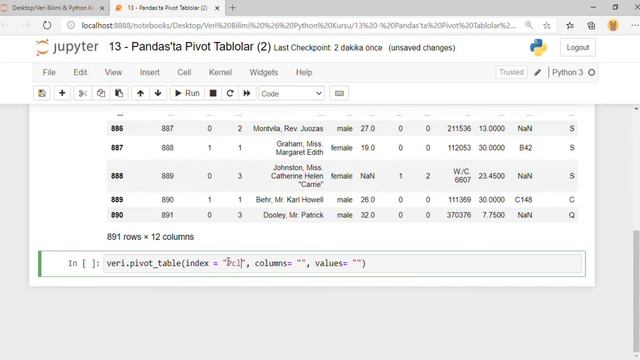Open the Edit menu
Viewport: 640px width, 360px height.
pyautogui.click(x=80, y=72)
